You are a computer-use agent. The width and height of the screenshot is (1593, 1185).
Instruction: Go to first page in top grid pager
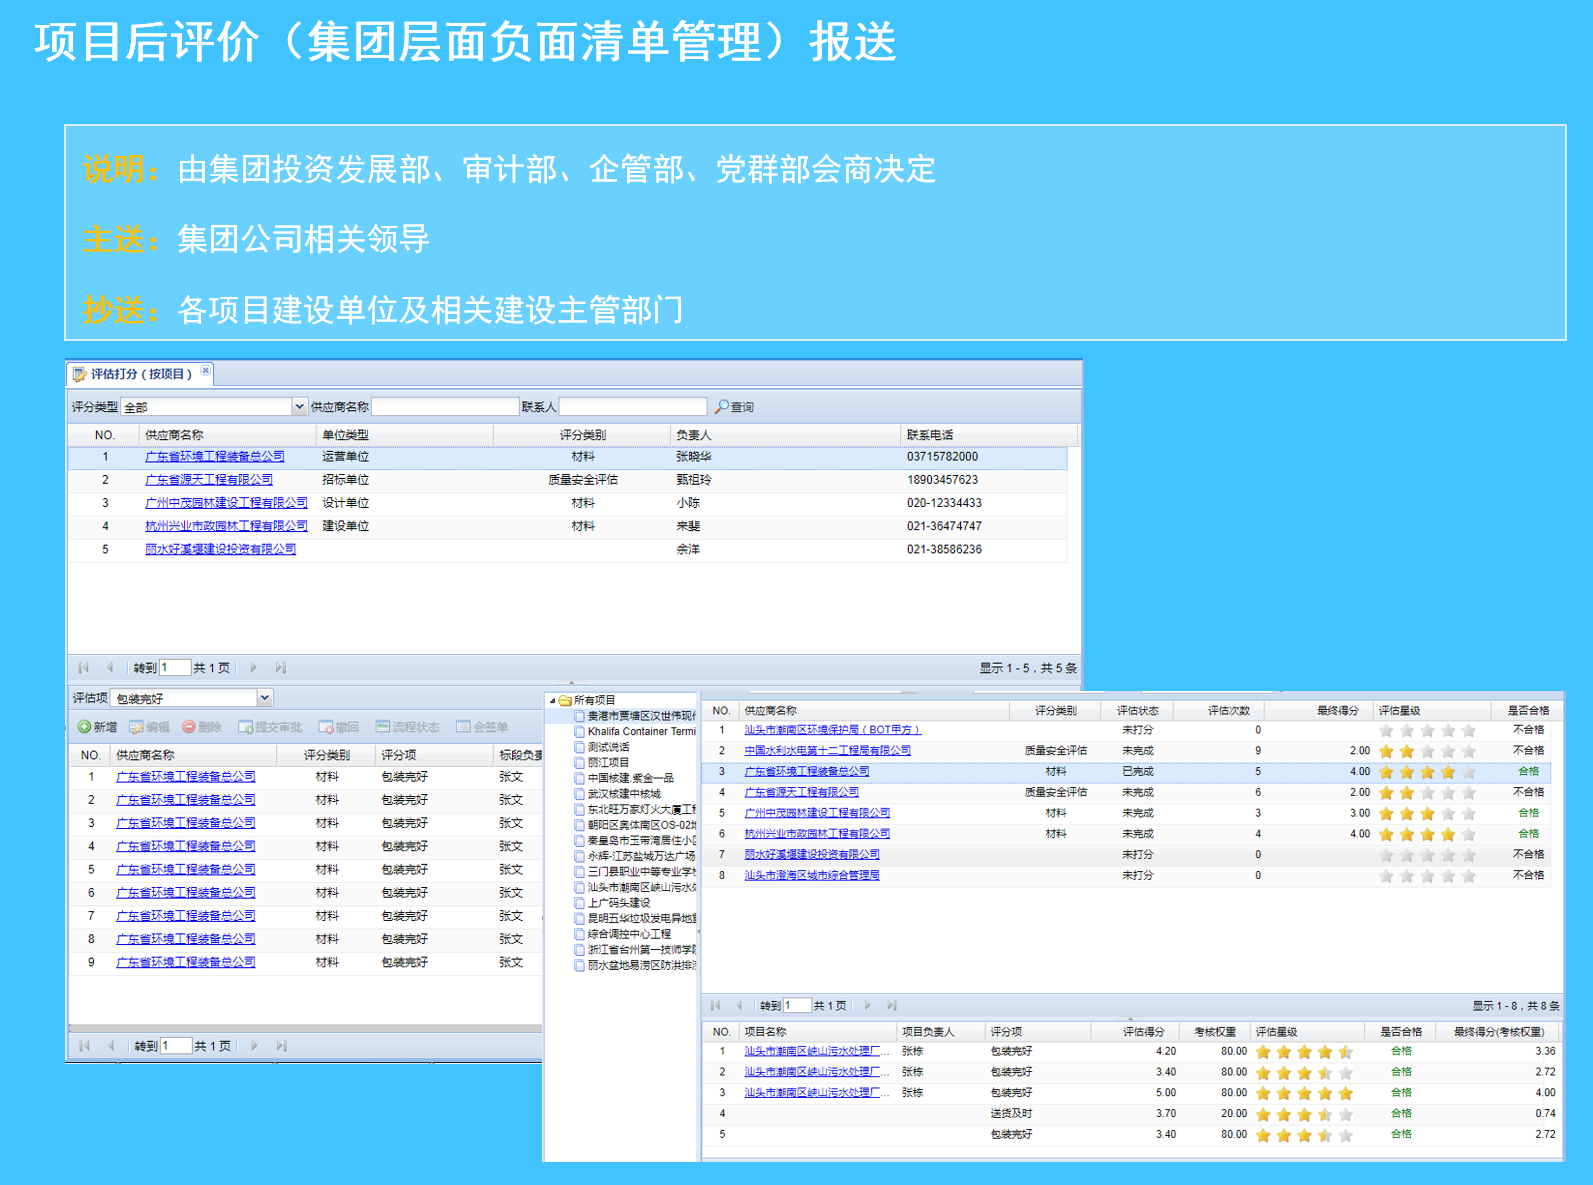click(84, 667)
